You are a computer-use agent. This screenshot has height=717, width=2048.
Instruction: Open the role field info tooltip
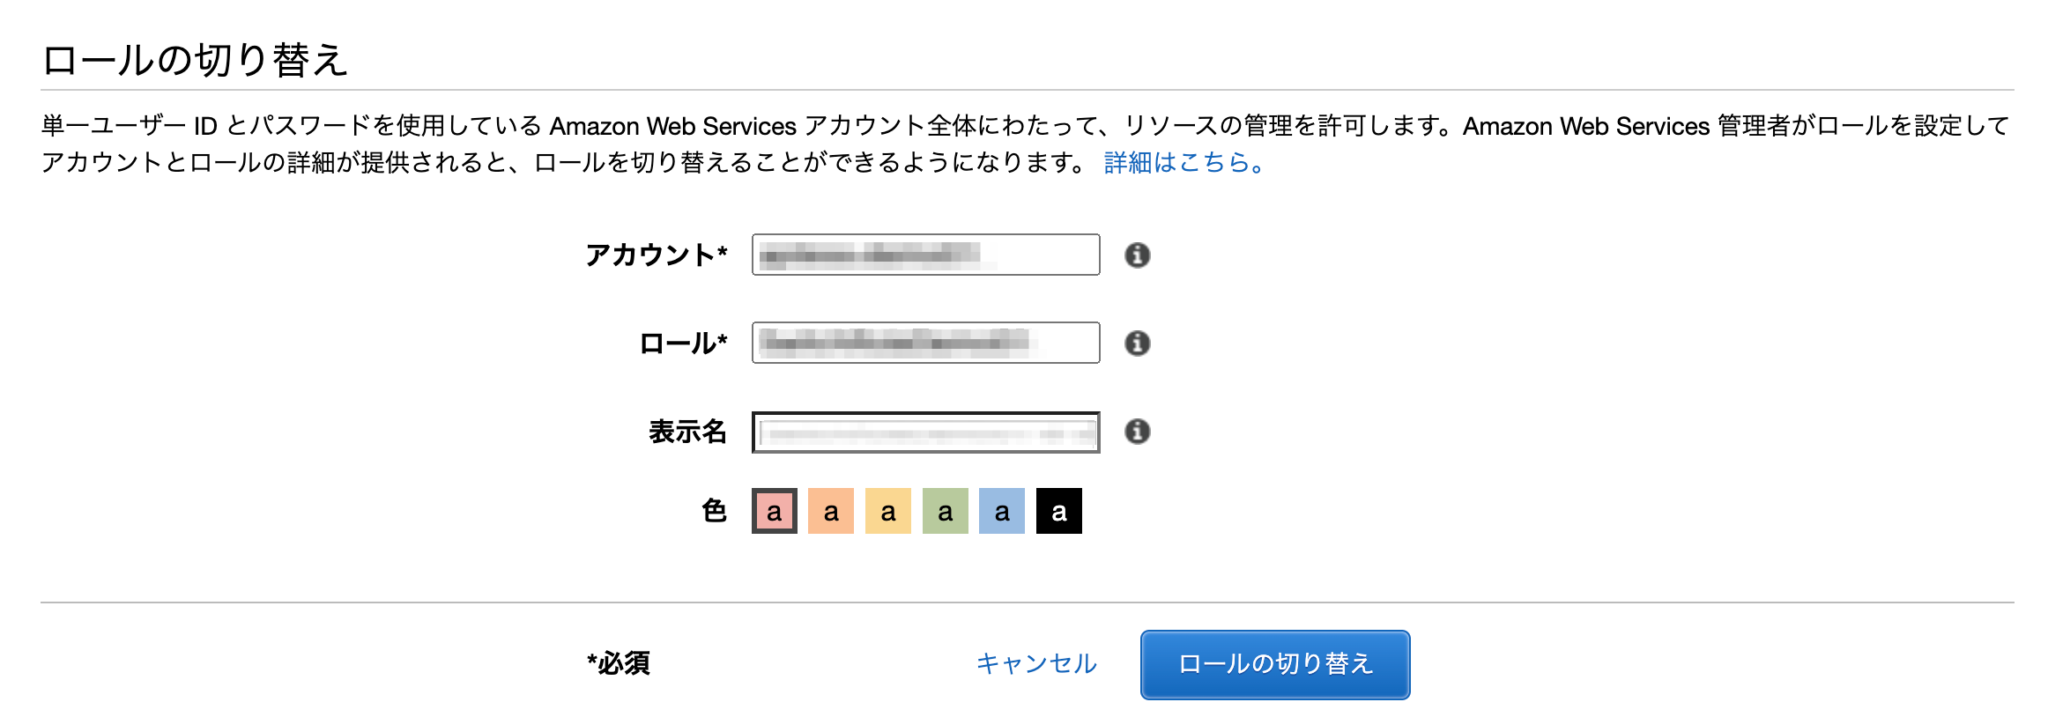[x=1137, y=343]
